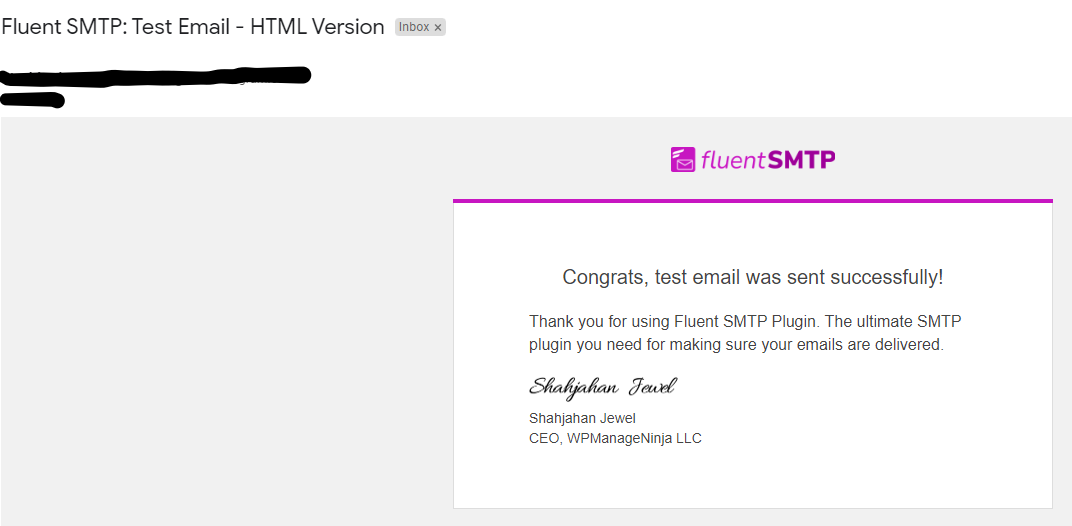The width and height of the screenshot is (1072, 526).
Task: Click the Inbox label tag
Action: point(414,27)
